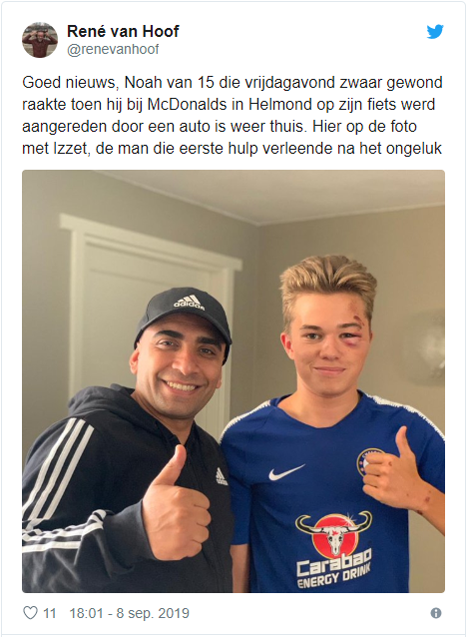Click the blond boy's thumbs-up hand
Viewport: 468px width, 637px height.
392,468
